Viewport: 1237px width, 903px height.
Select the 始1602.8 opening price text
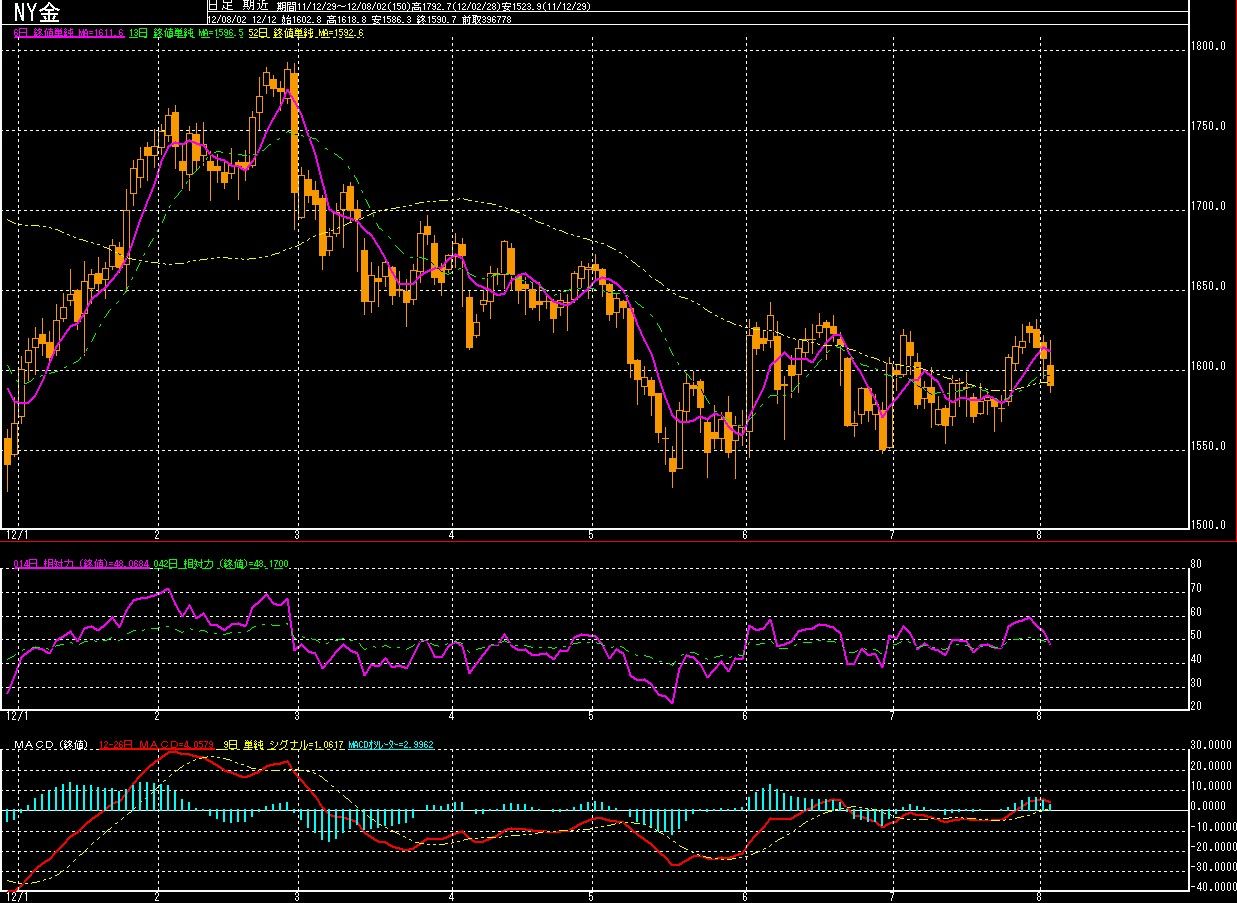tap(301, 19)
